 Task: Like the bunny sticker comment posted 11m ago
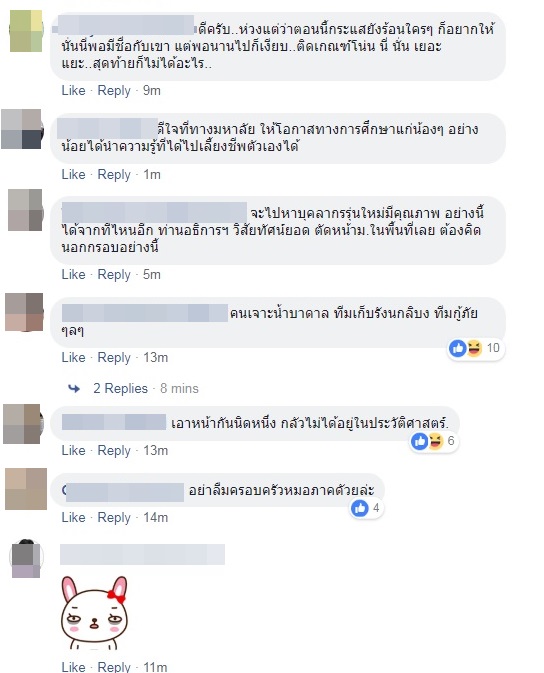point(73,667)
